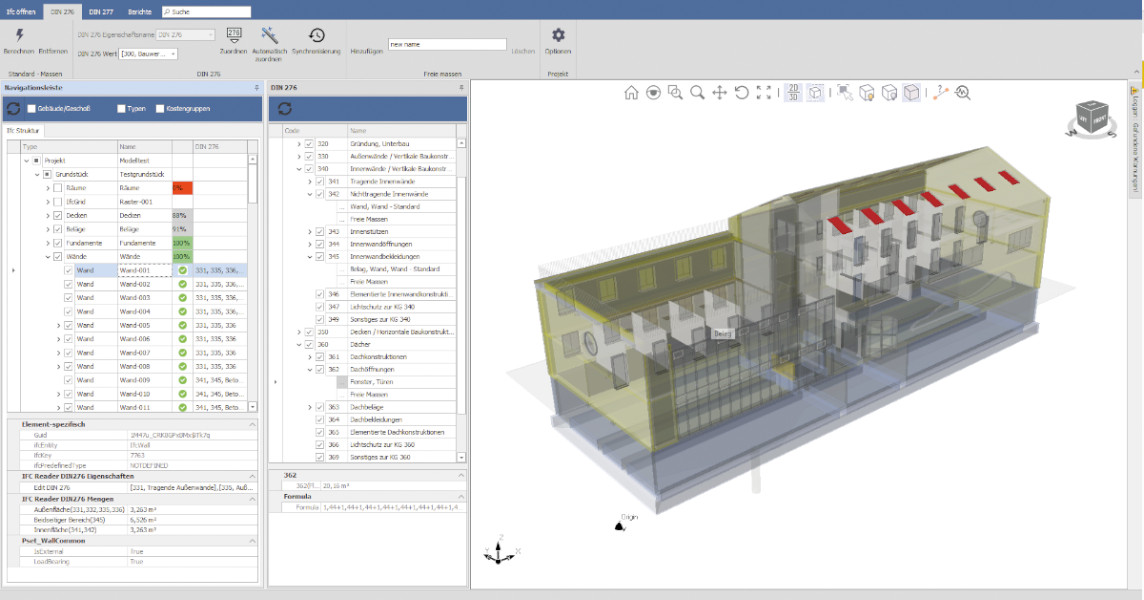Collapse the Projekt tree node
Screen dimensions: 1144x600
click(26, 161)
